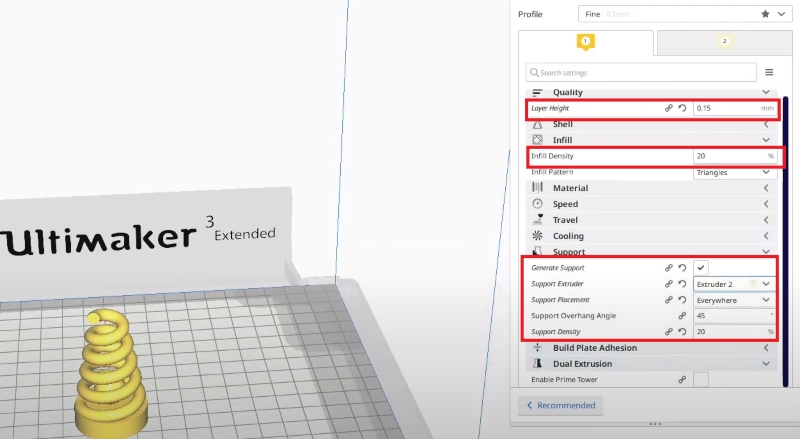Image resolution: width=800 pixels, height=439 pixels.
Task: Enable the Prime Tower checkbox
Action: pos(701,380)
